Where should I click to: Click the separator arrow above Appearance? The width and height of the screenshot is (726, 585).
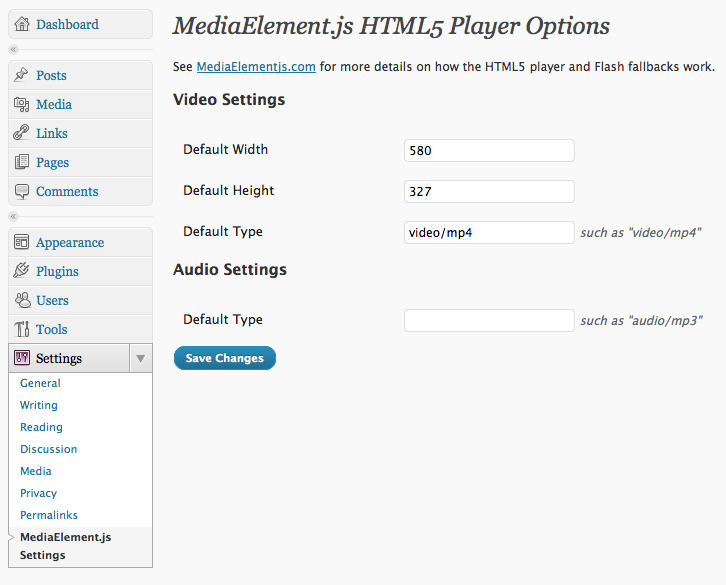tap(13, 216)
